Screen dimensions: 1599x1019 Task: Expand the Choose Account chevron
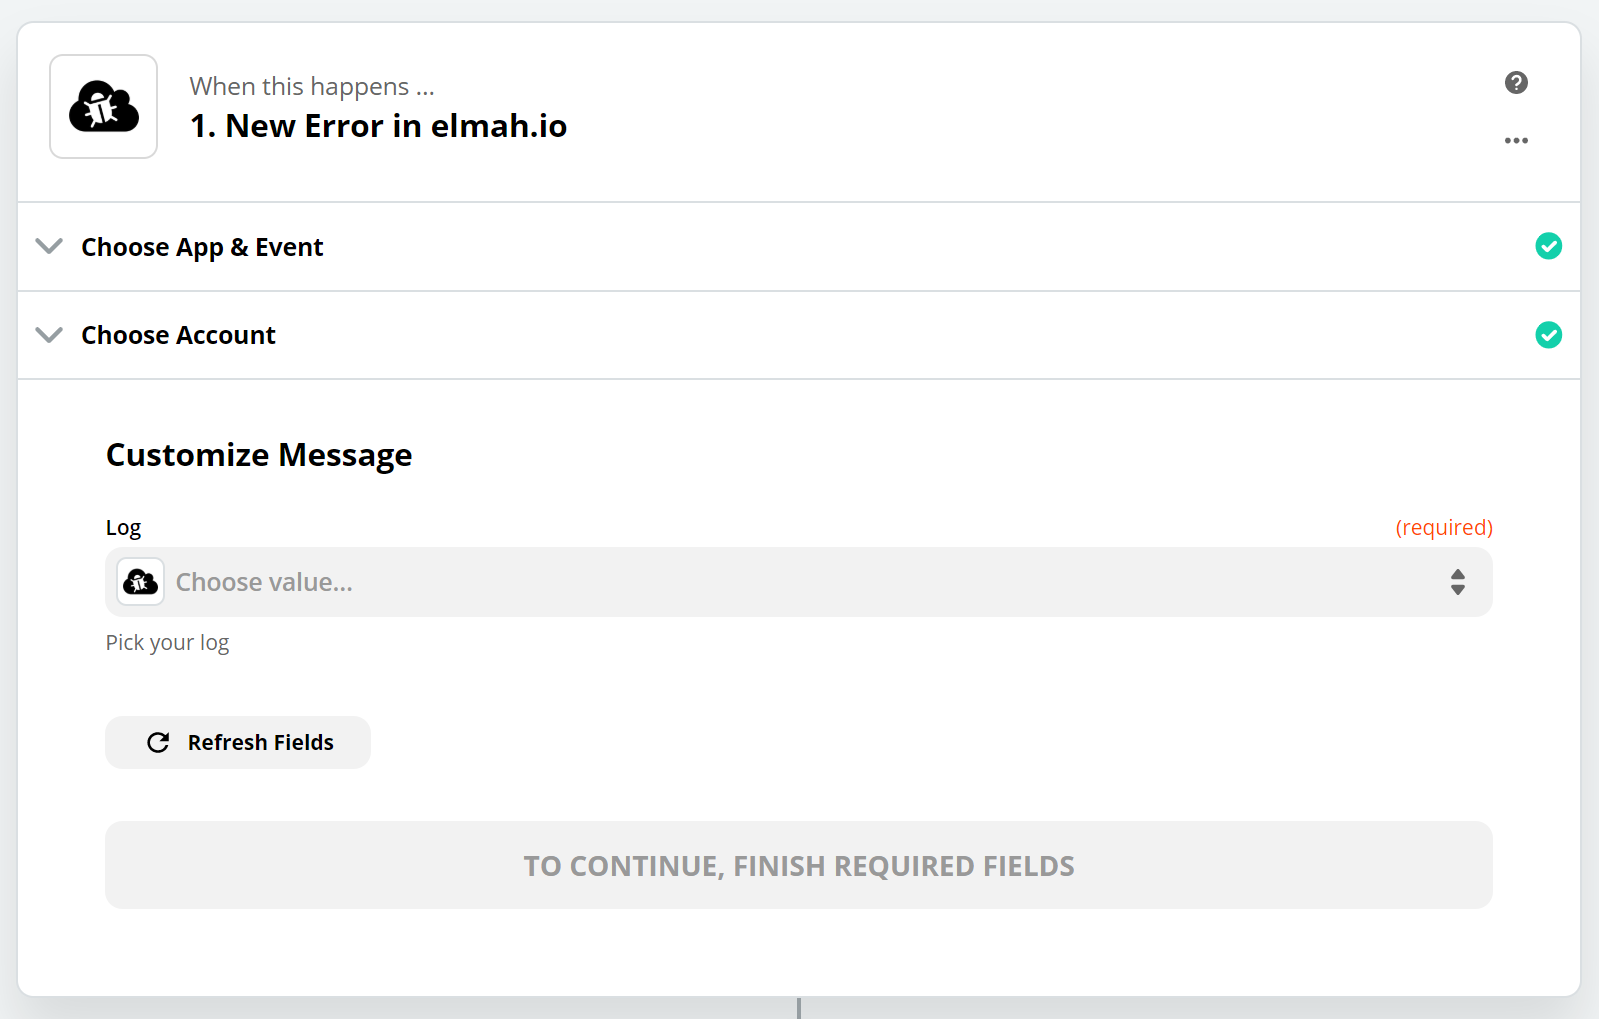pos(49,335)
